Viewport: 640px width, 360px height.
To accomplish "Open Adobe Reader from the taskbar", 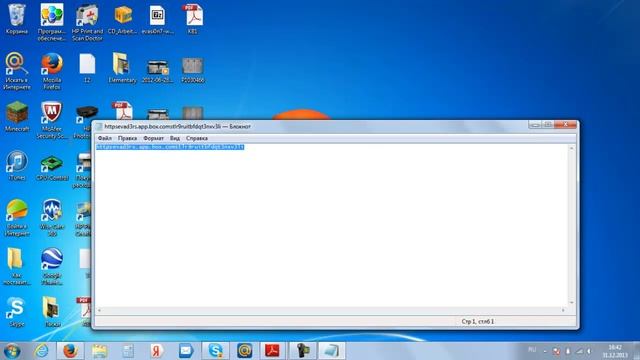I will pyautogui.click(x=272, y=351).
